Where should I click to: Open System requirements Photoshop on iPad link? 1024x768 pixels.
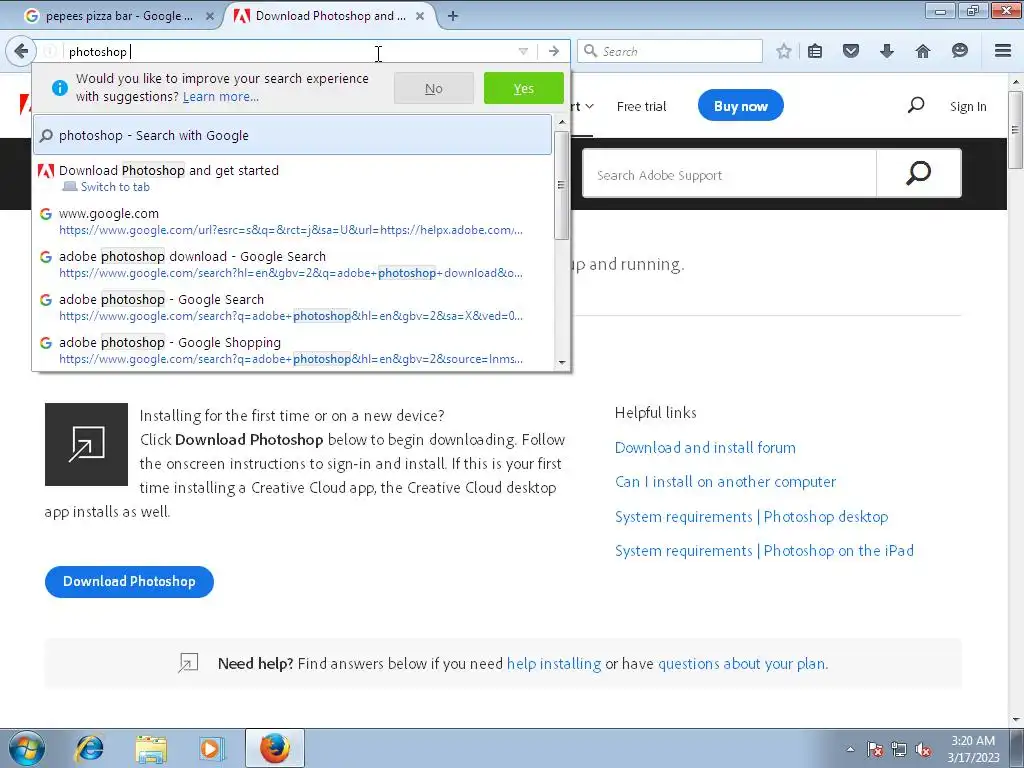coord(764,551)
